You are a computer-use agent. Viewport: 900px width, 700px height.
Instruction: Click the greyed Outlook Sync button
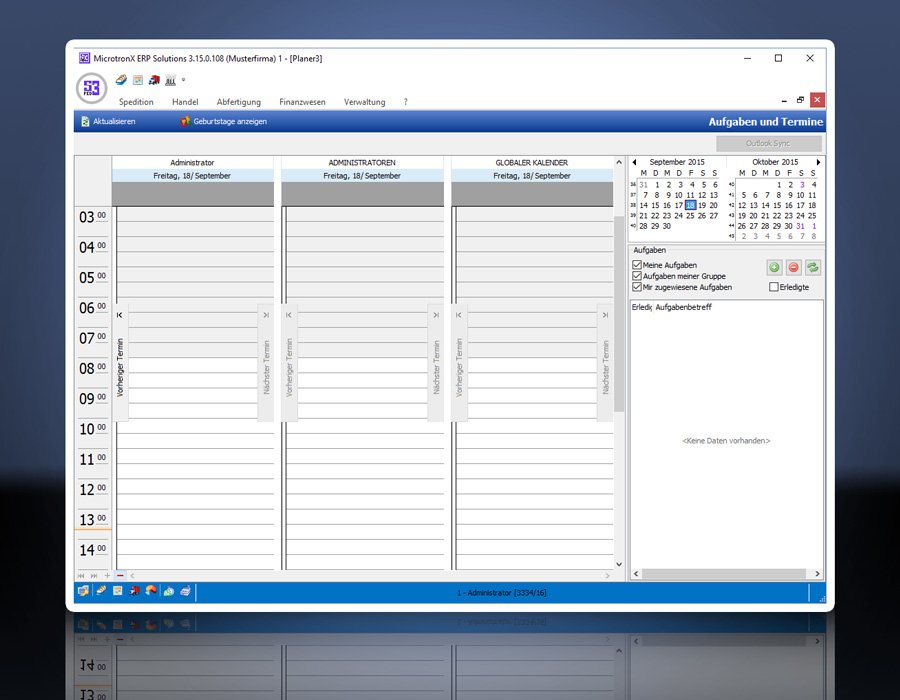click(769, 143)
